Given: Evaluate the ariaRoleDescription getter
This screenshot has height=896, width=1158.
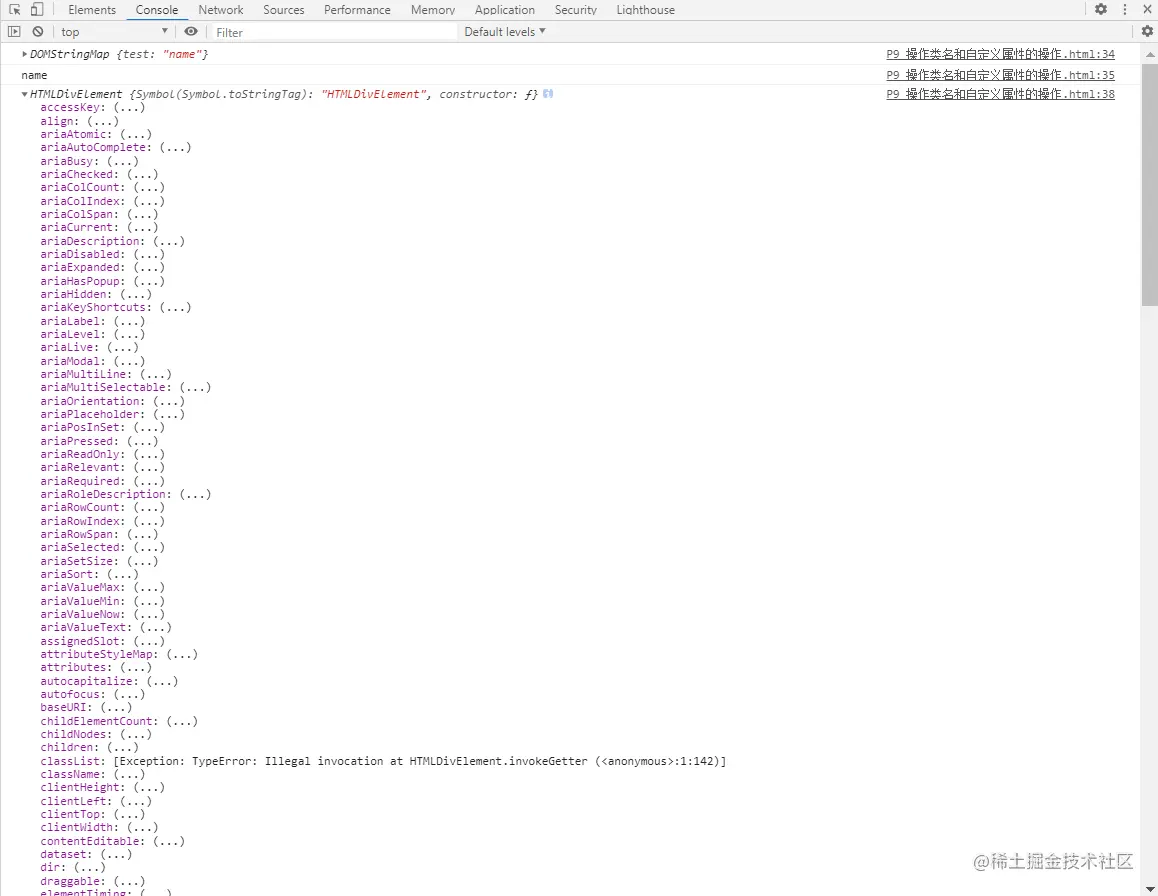Looking at the screenshot, I should tap(195, 494).
